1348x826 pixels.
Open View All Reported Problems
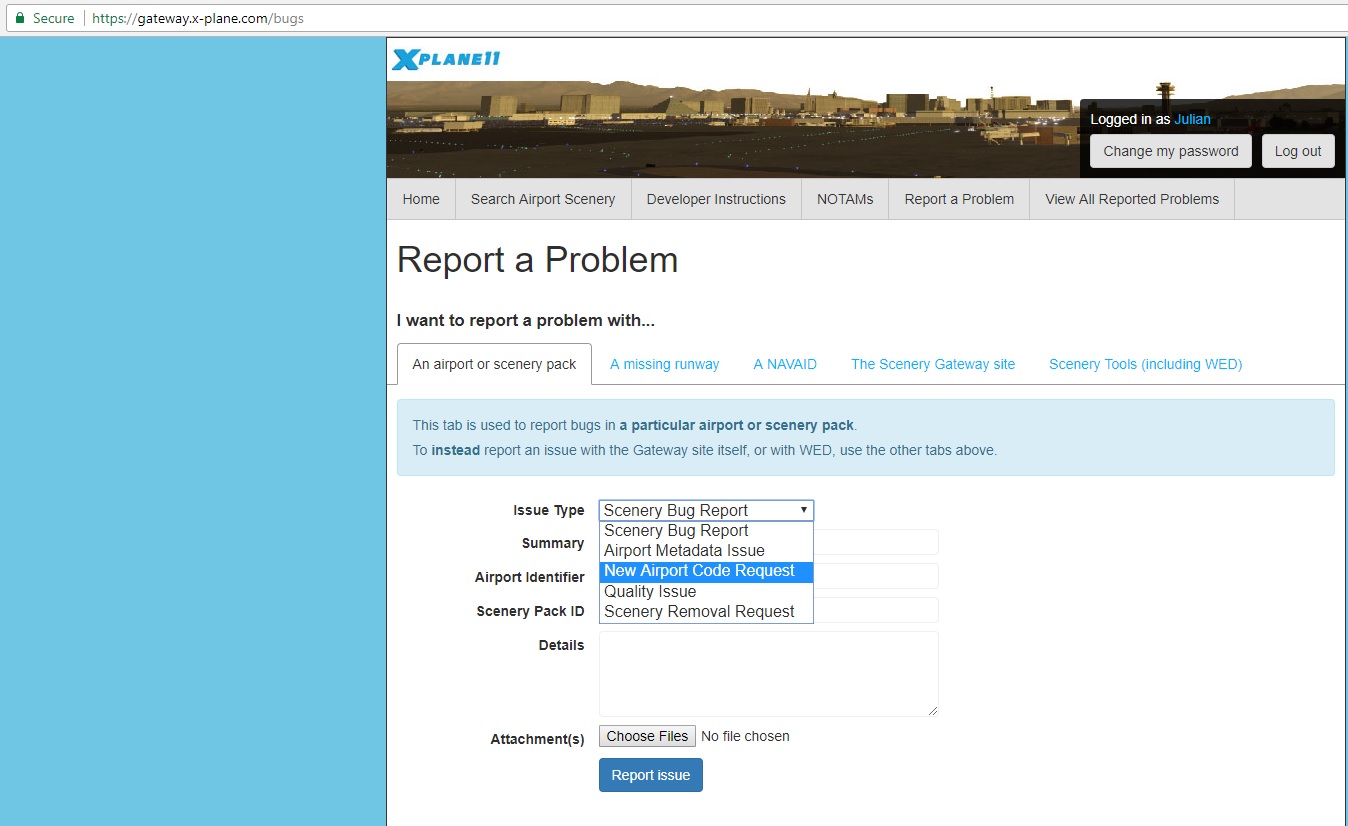(x=1132, y=199)
